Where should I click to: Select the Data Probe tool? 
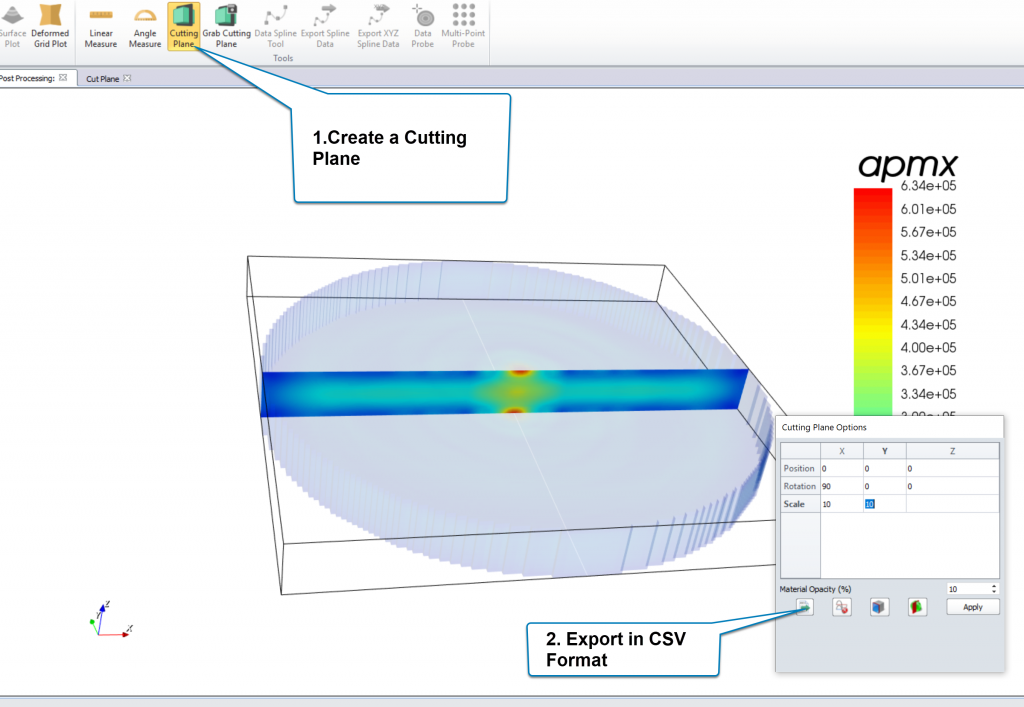coord(422,25)
